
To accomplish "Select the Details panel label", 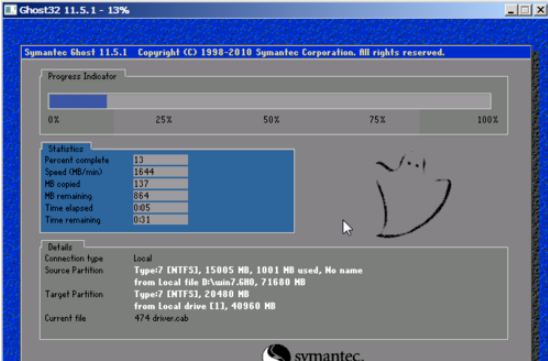I will [60, 247].
